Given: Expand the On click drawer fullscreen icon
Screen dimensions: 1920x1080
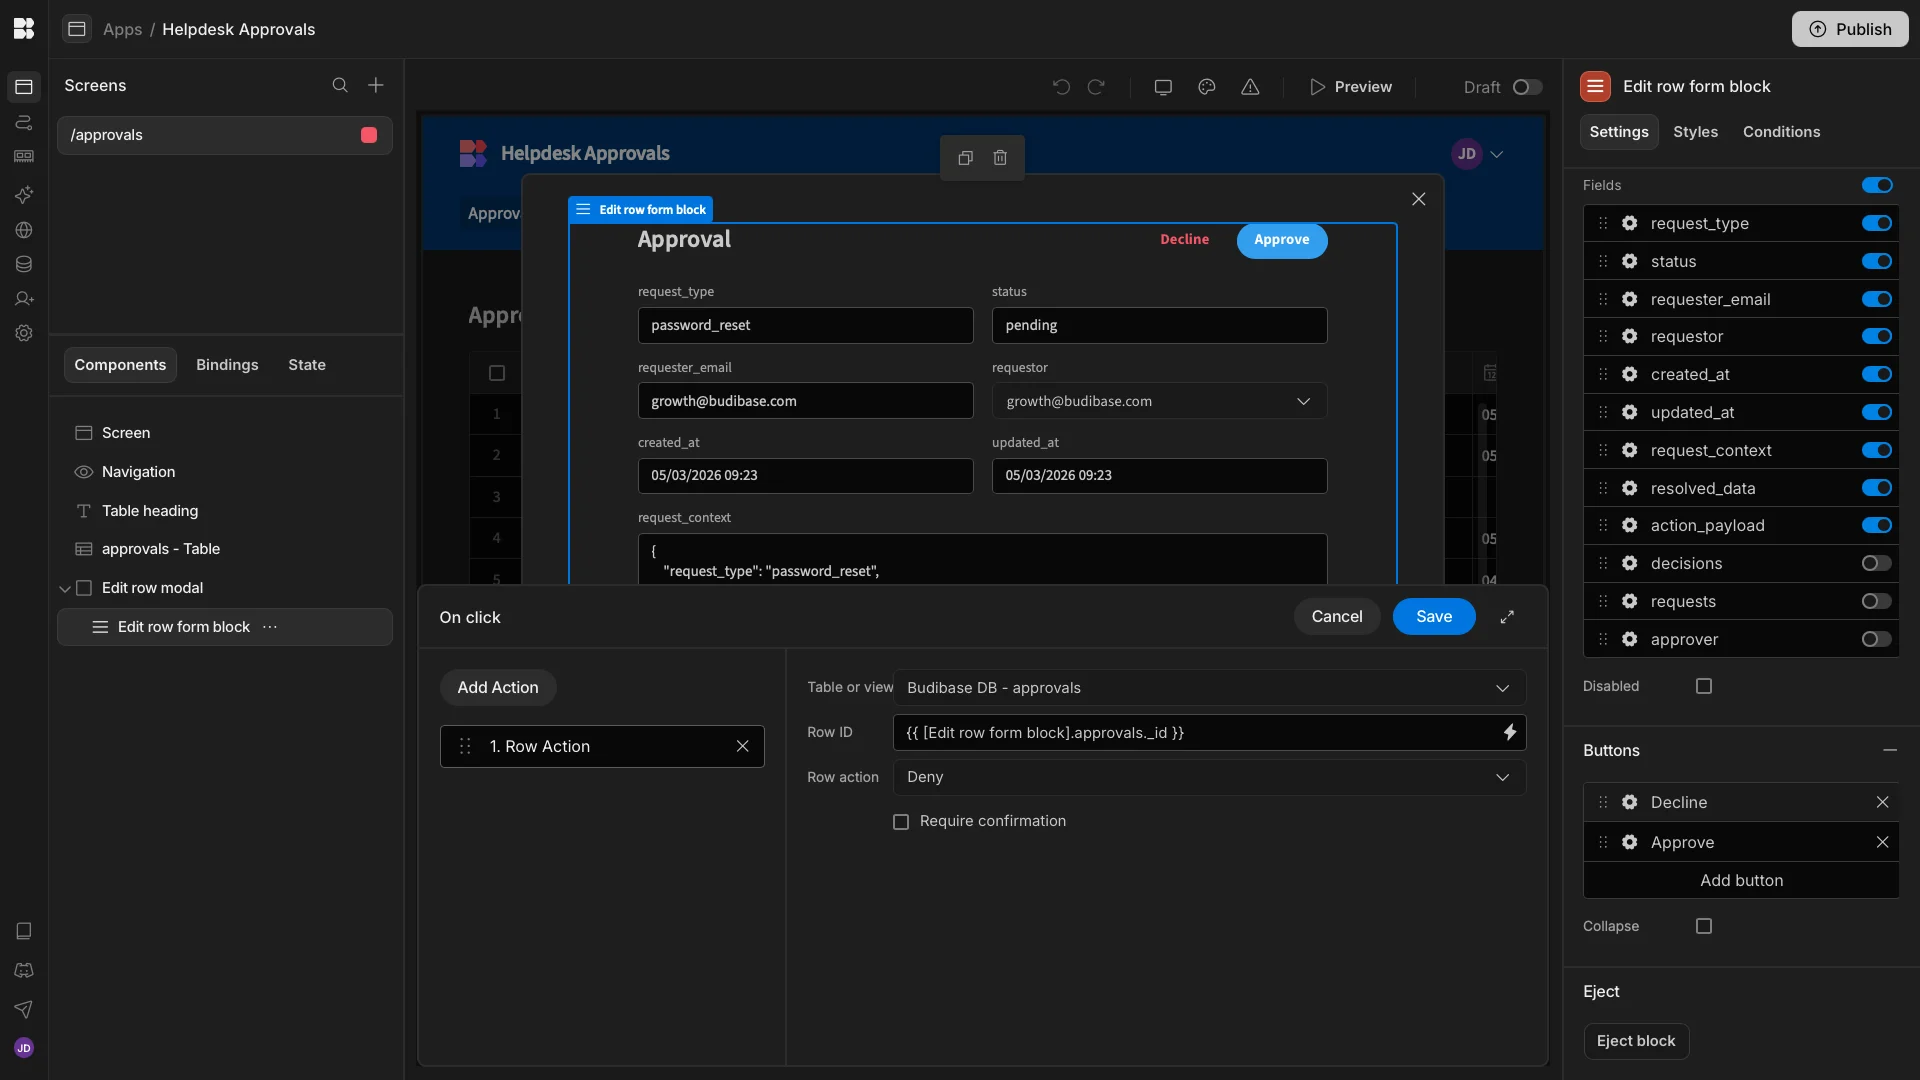Looking at the screenshot, I should click(x=1507, y=617).
